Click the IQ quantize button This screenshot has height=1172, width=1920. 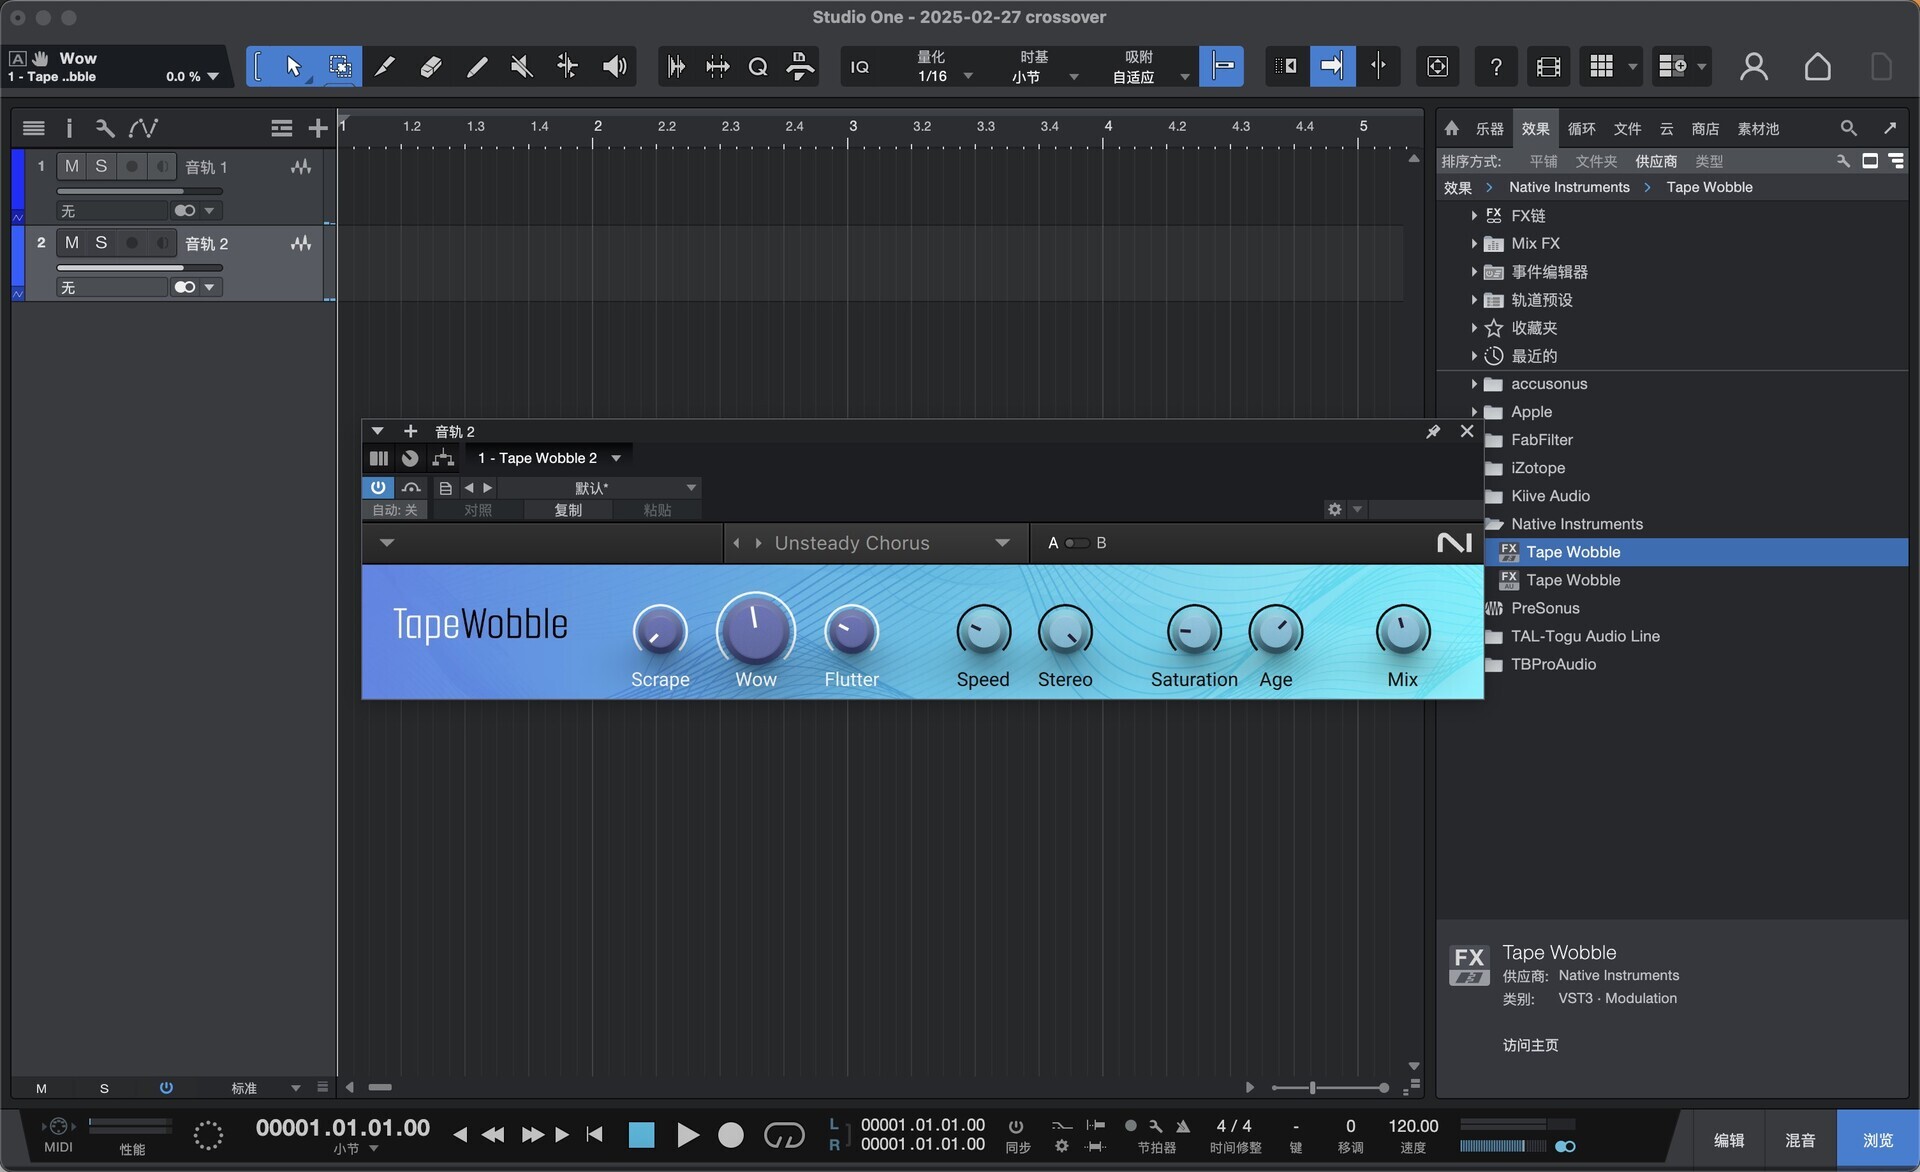click(x=860, y=67)
